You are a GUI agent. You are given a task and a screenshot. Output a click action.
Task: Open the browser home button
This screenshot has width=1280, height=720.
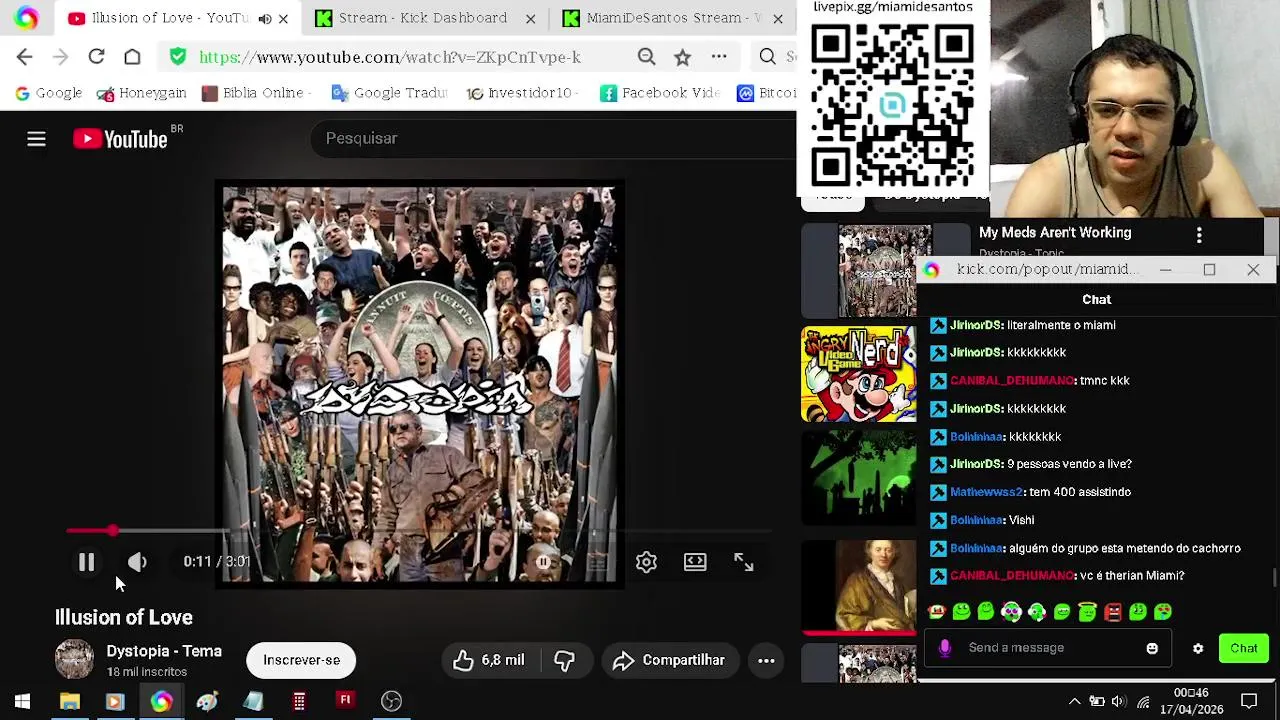[x=132, y=57]
